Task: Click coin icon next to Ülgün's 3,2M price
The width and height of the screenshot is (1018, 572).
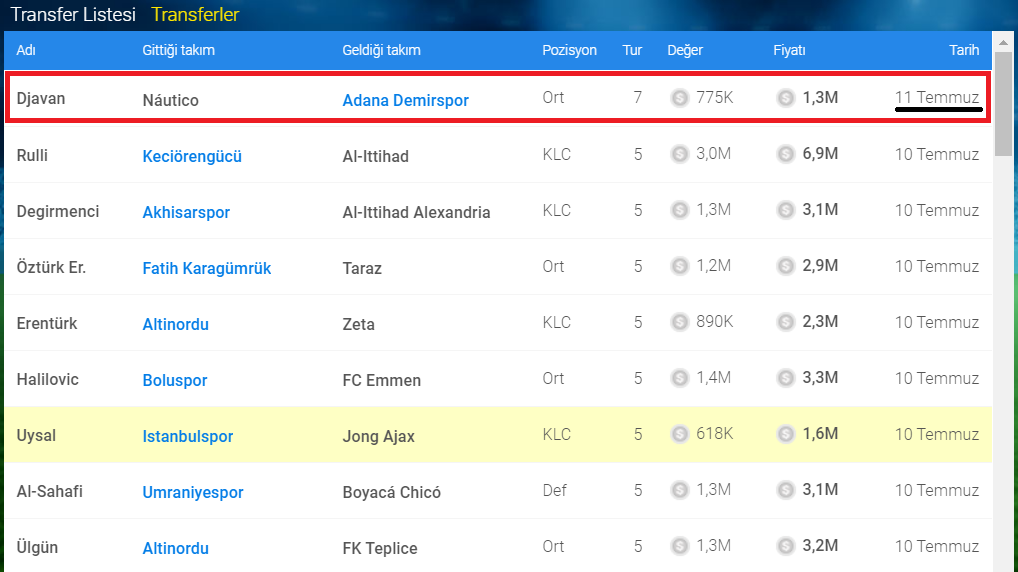Action: pyautogui.click(x=785, y=546)
